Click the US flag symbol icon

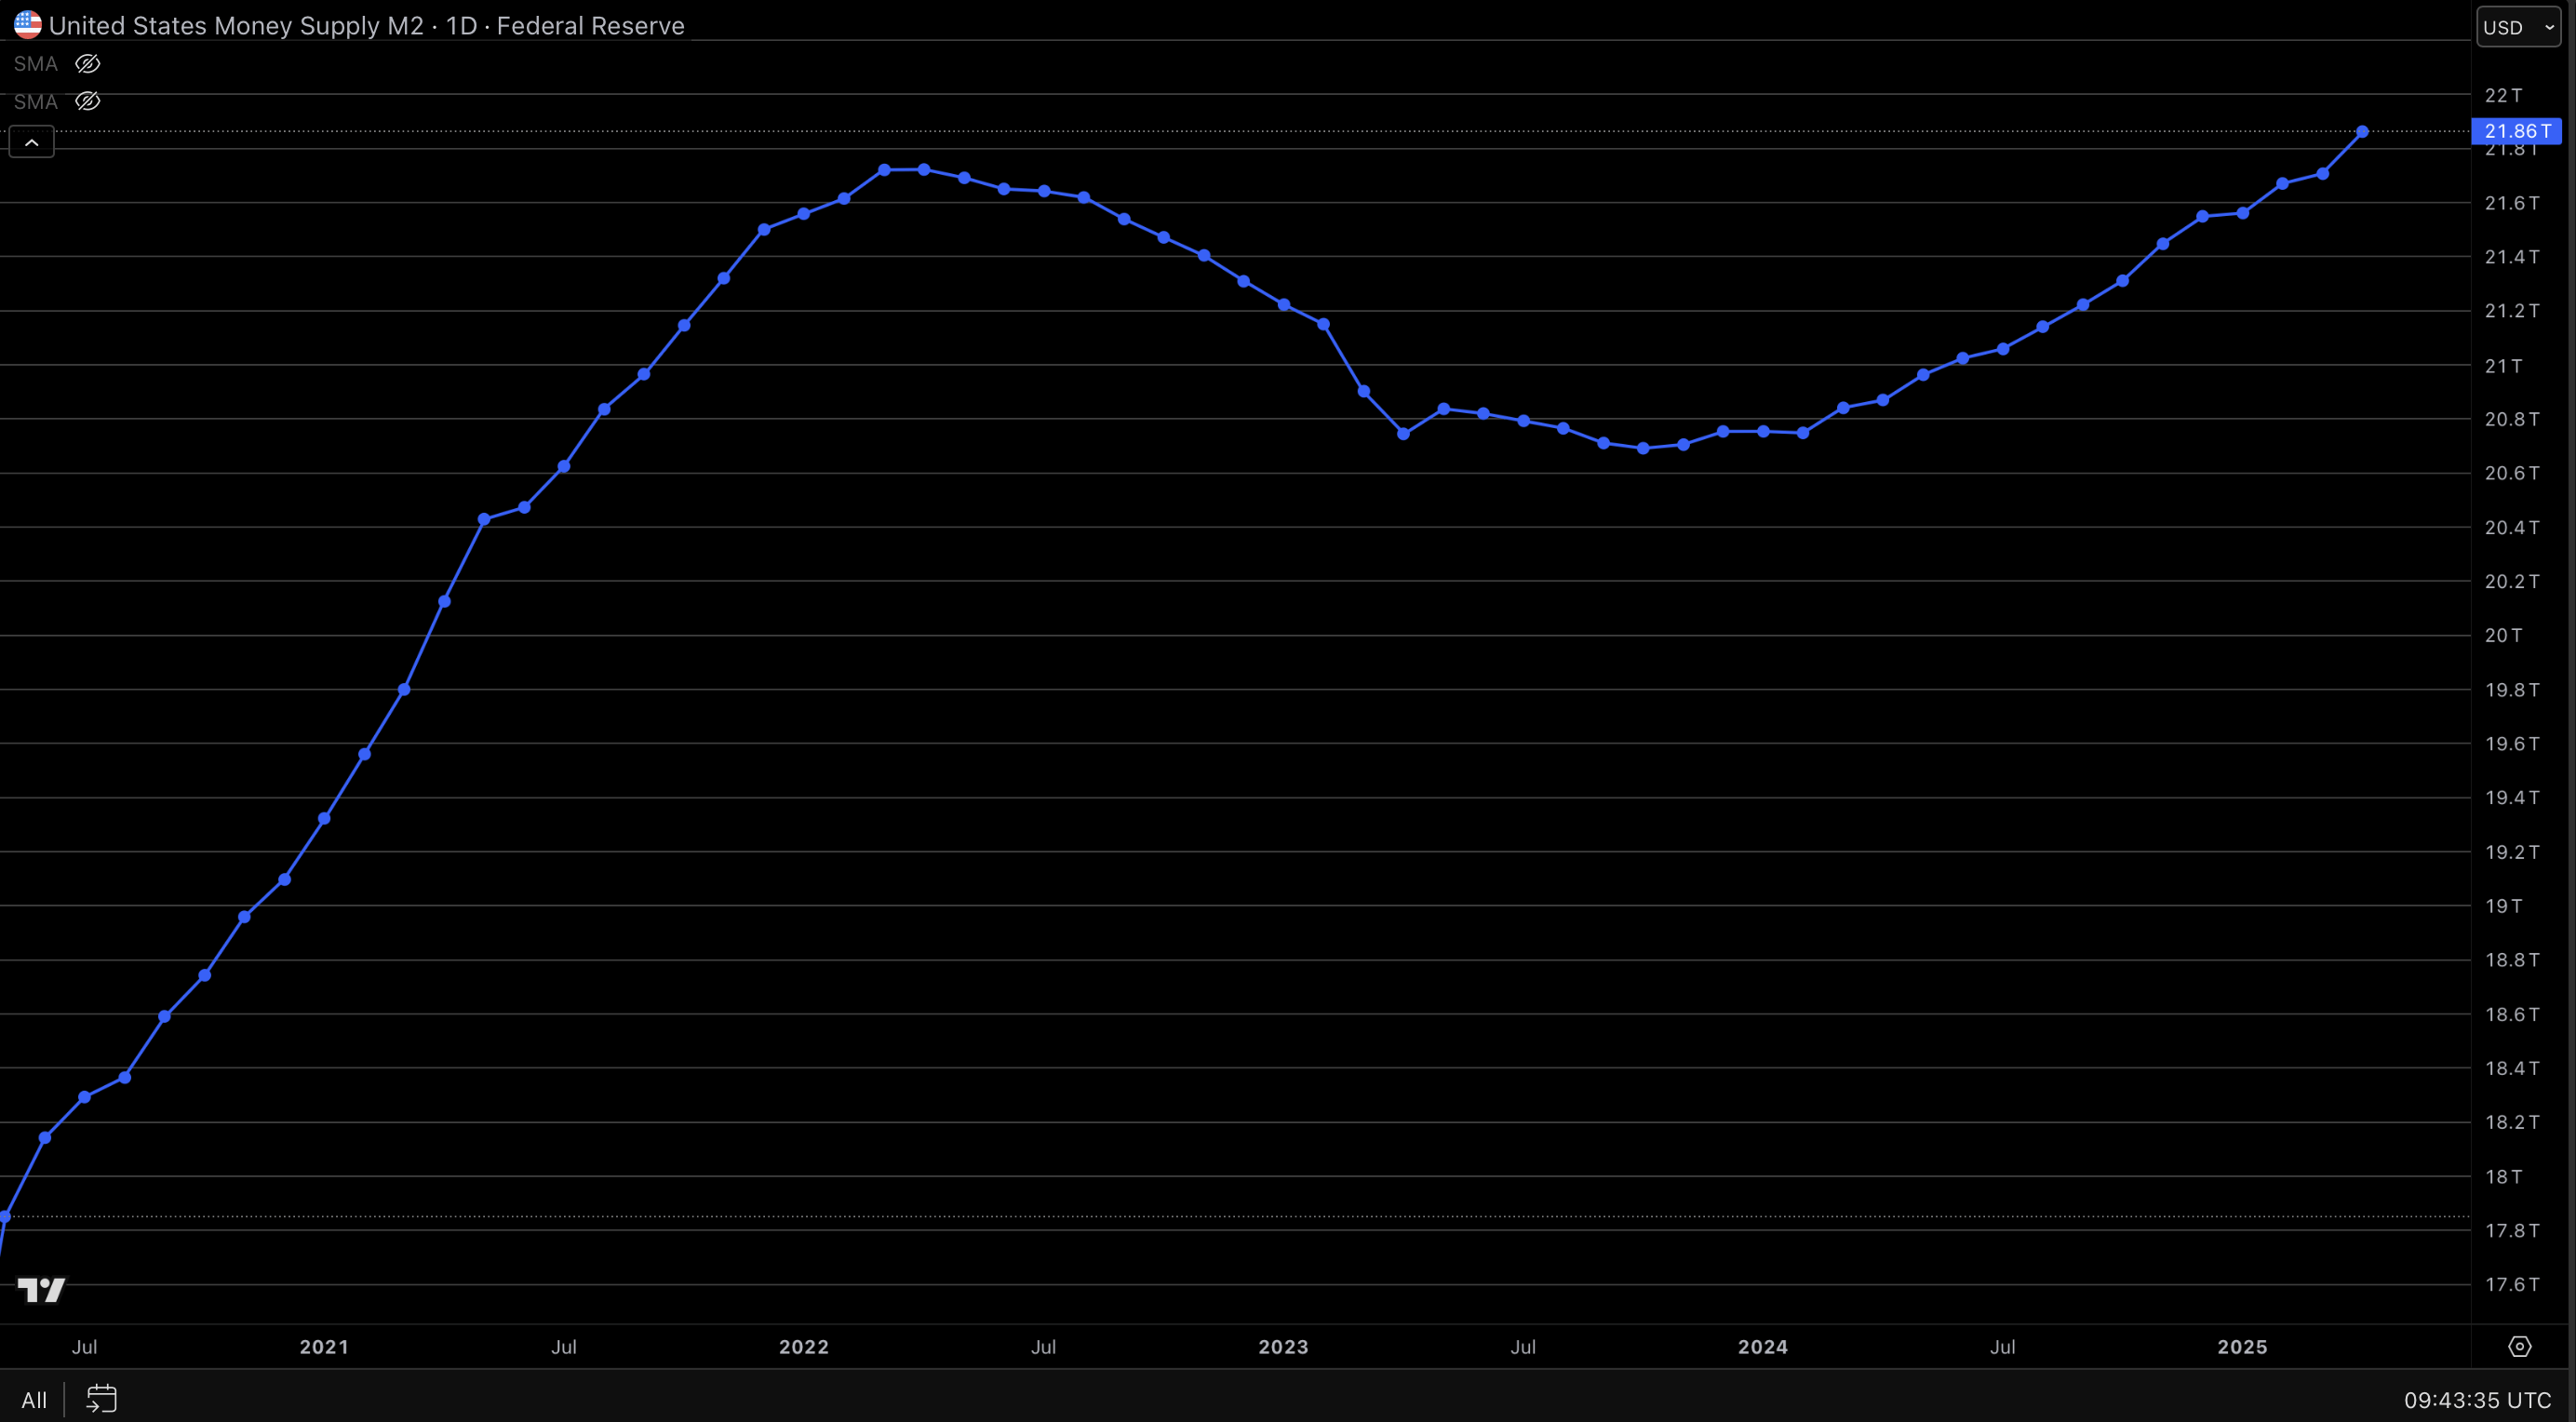[26, 24]
